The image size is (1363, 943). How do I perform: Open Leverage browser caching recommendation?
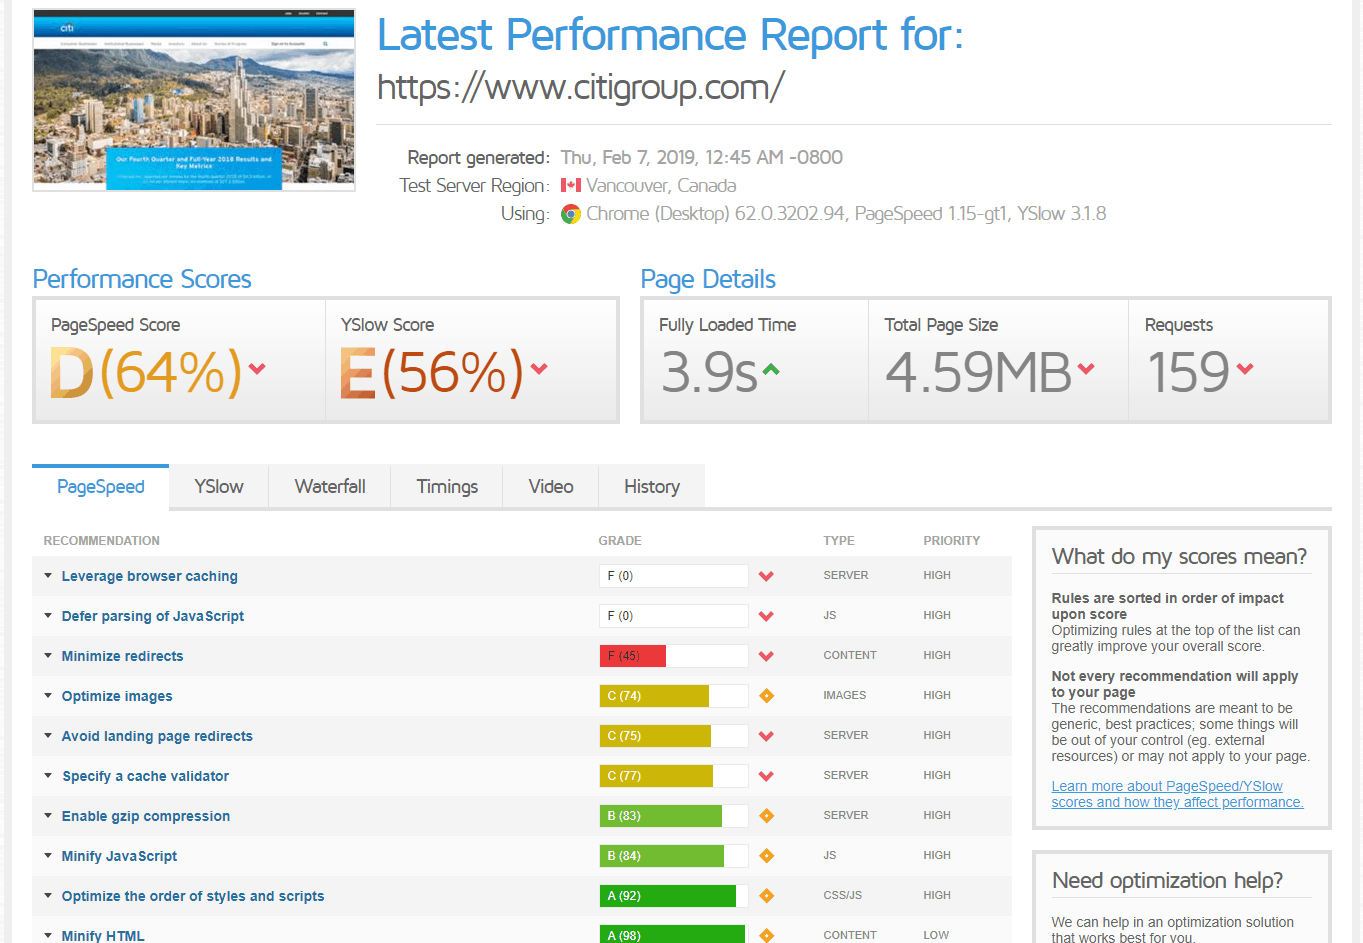[150, 576]
